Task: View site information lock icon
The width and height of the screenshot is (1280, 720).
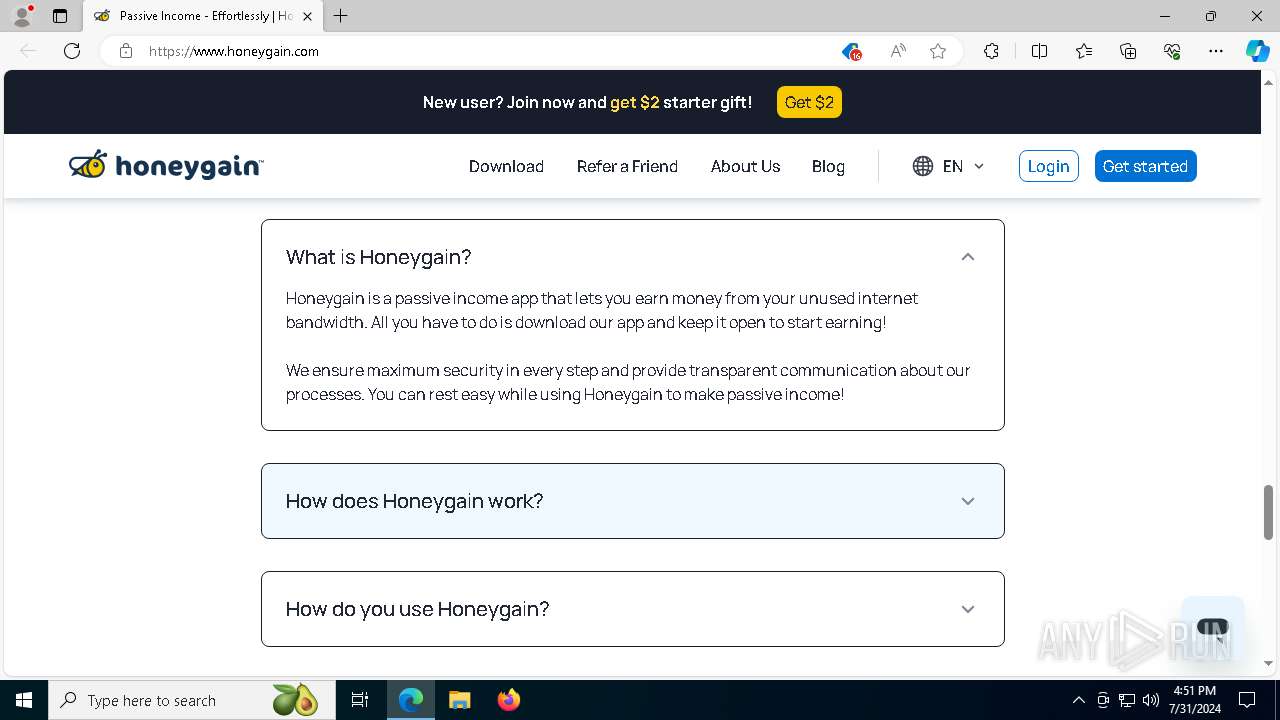Action: coord(126,51)
